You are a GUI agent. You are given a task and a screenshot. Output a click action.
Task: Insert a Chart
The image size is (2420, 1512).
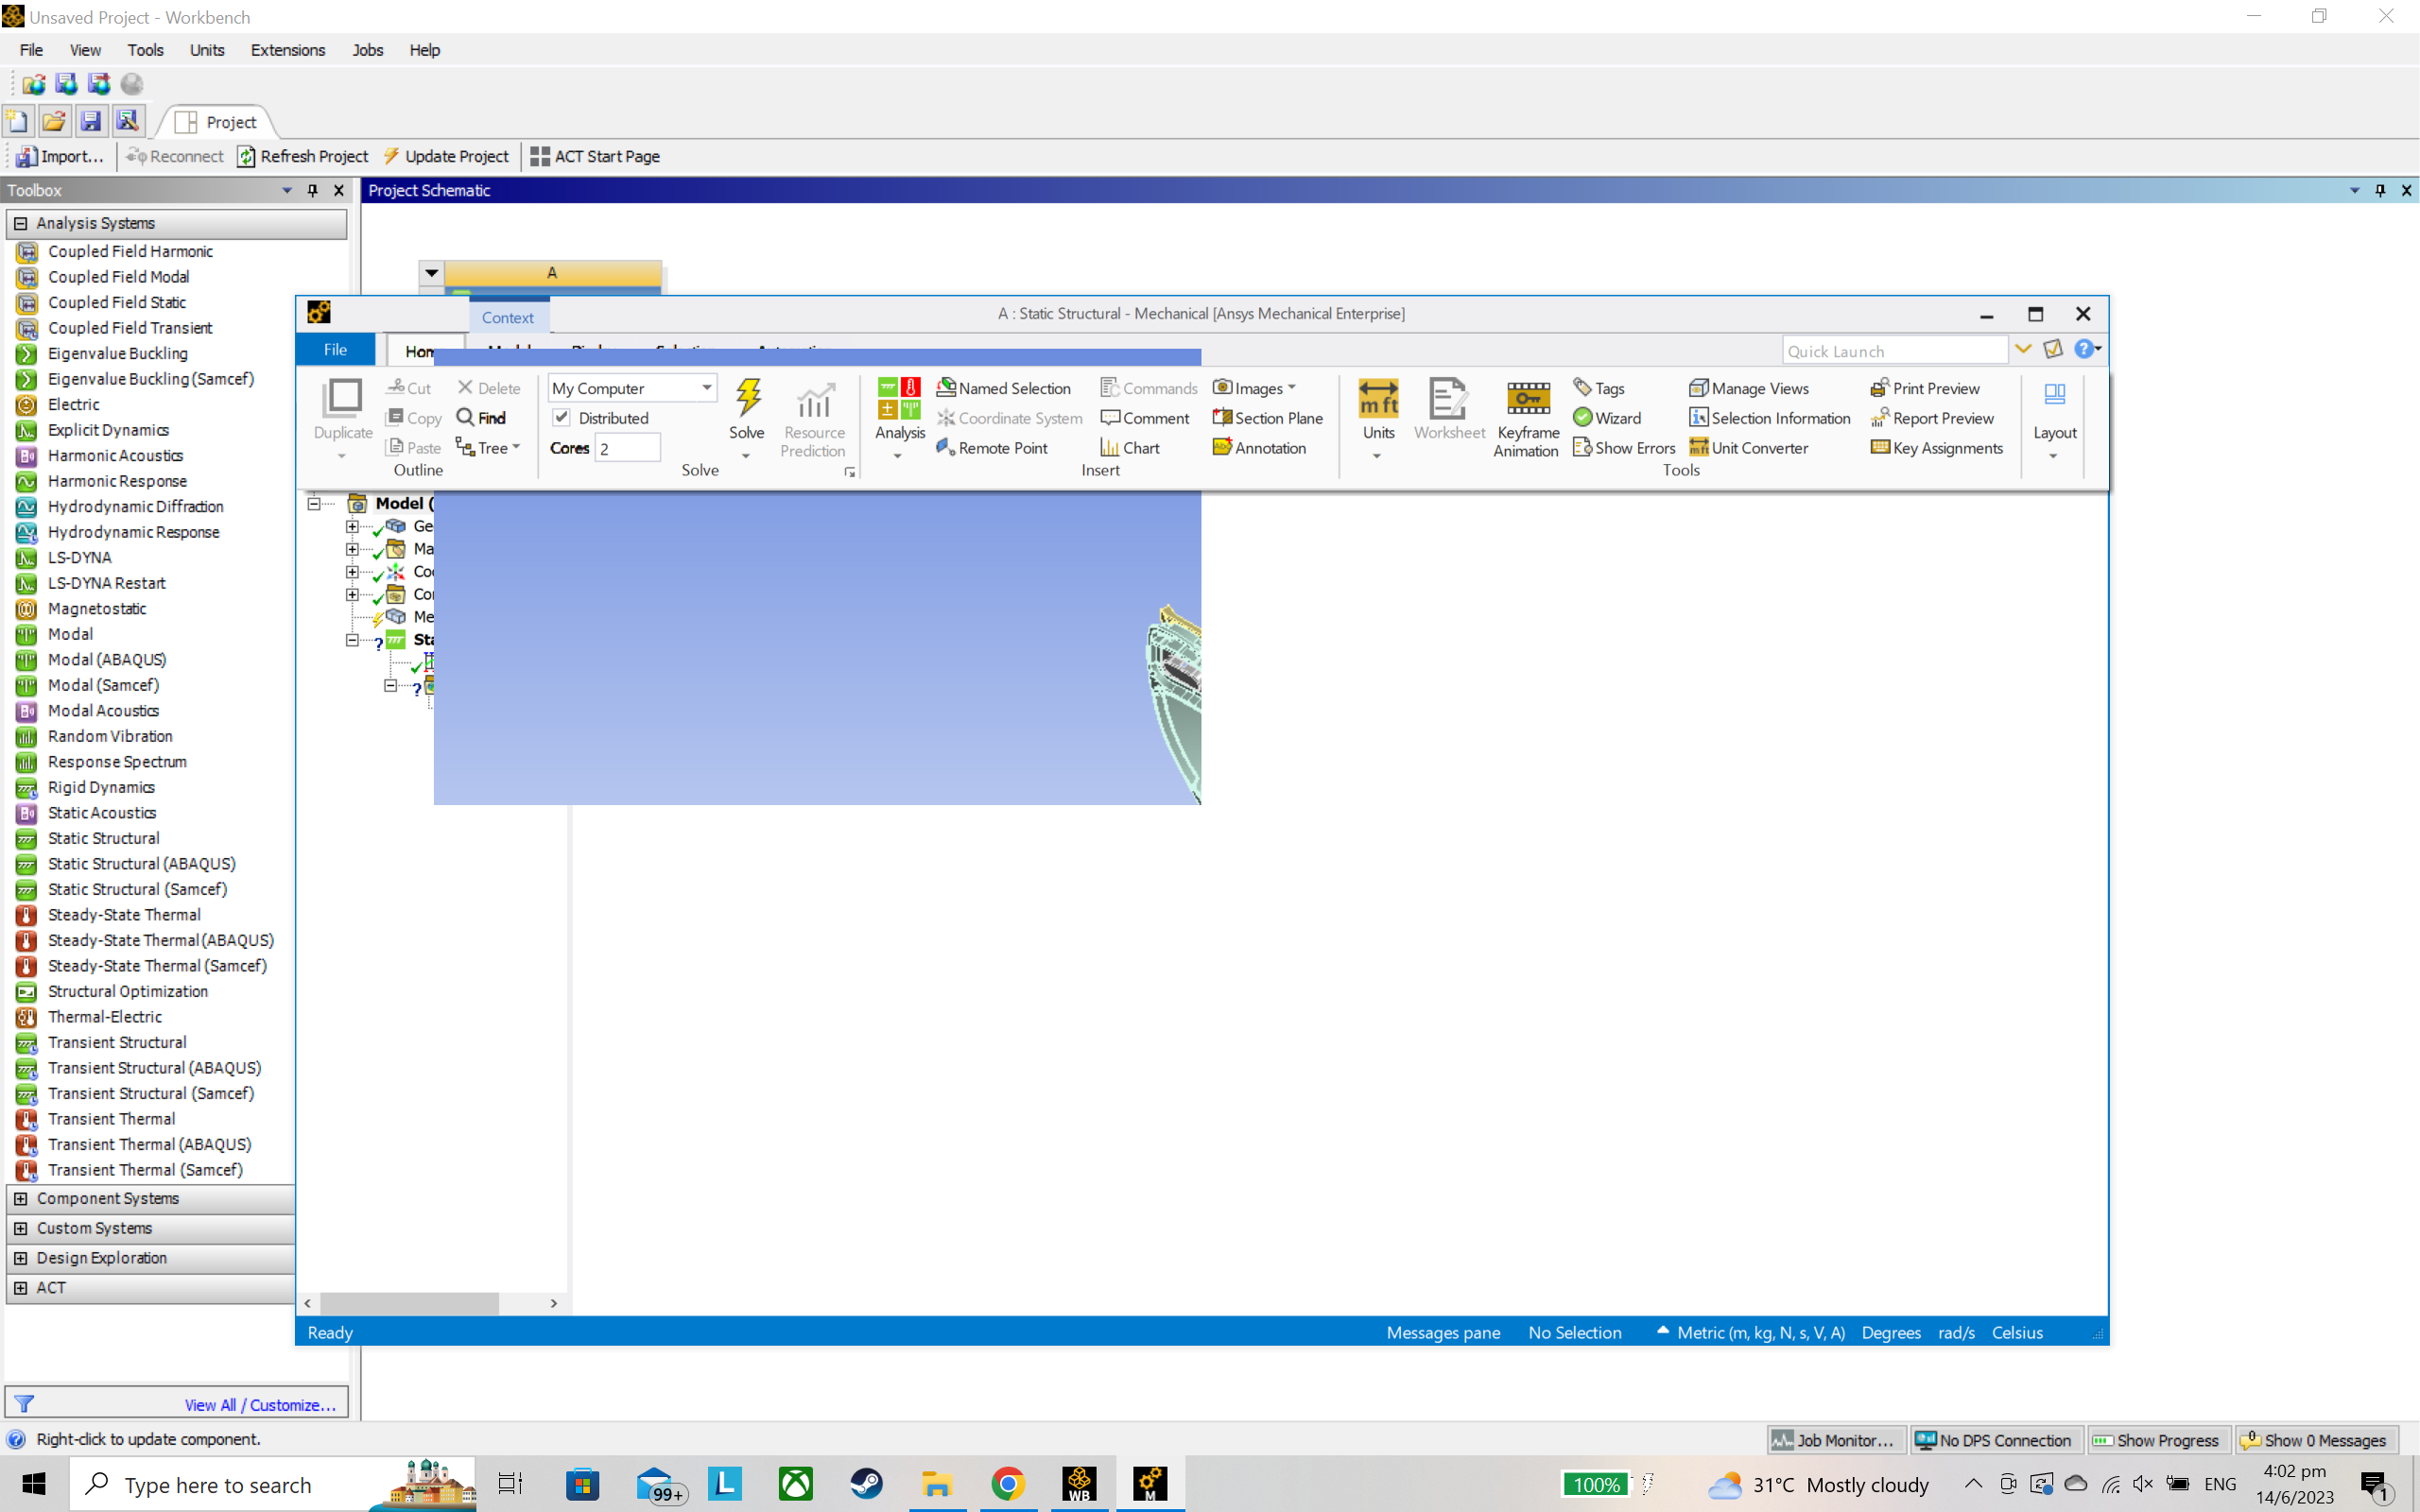point(1130,448)
